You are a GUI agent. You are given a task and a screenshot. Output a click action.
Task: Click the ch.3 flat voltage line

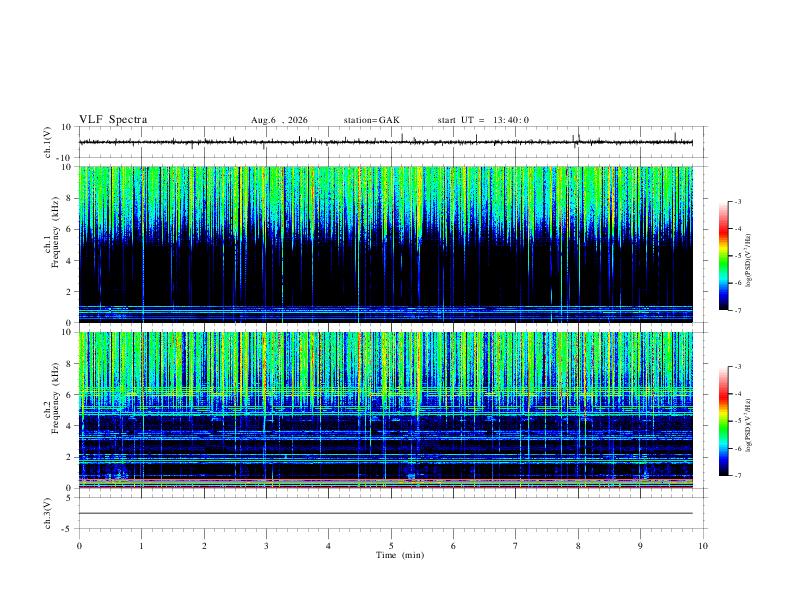[385, 513]
